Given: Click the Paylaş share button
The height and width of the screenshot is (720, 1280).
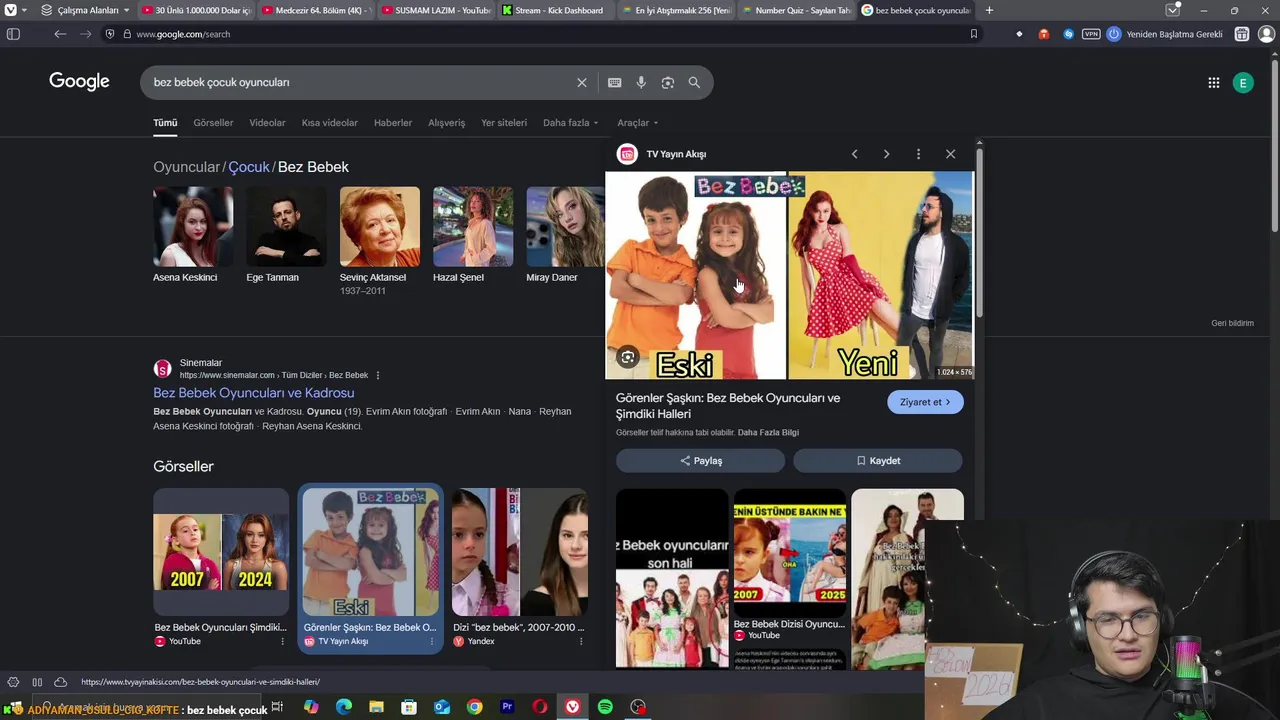Looking at the screenshot, I should click(x=700, y=461).
